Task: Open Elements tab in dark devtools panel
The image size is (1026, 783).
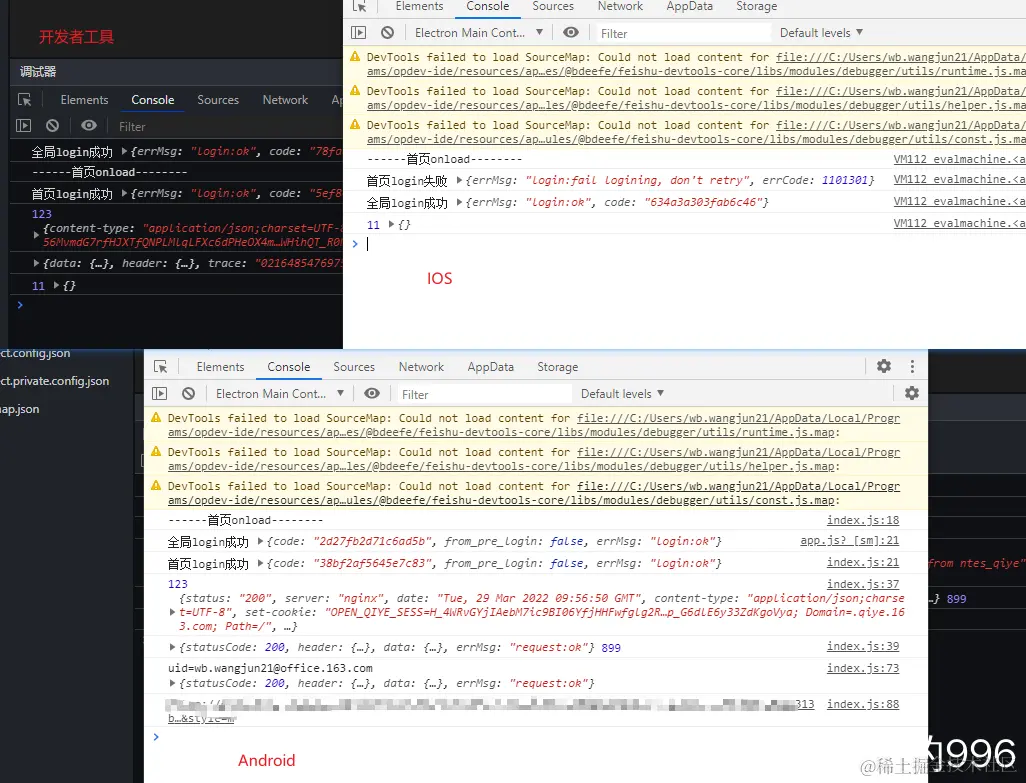Action: pos(84,99)
